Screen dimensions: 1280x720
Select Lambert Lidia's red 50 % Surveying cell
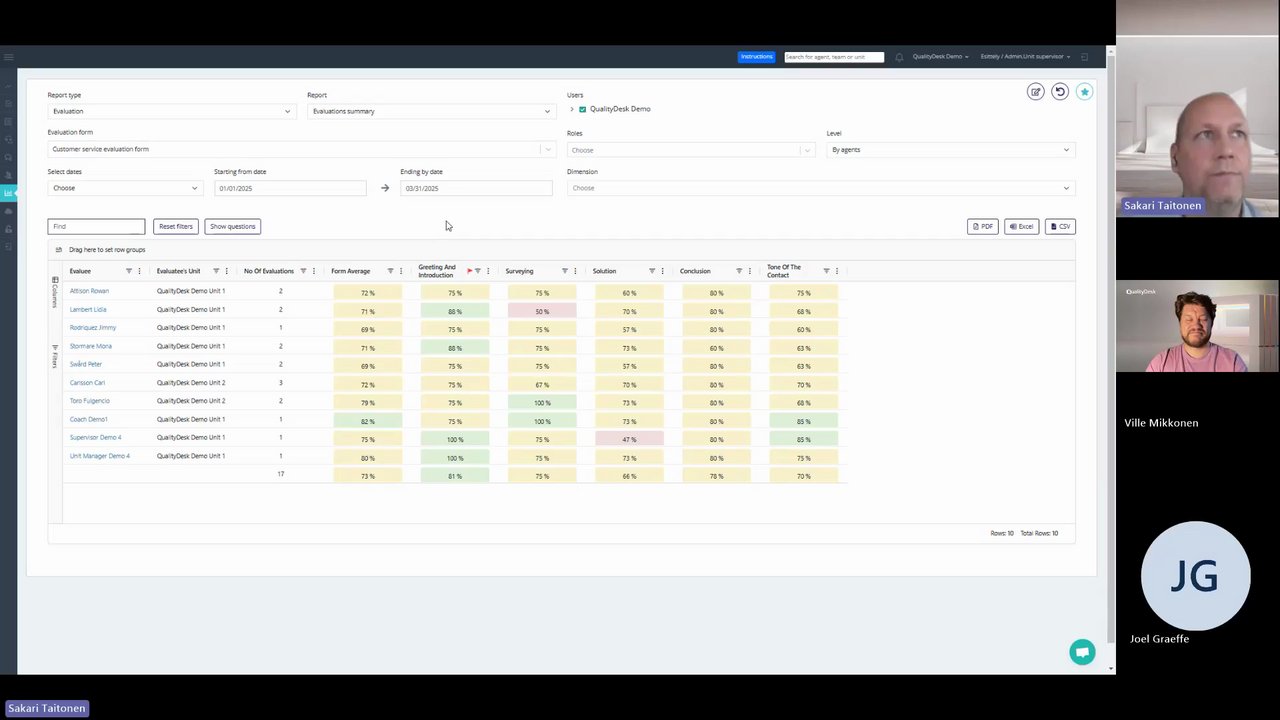[542, 311]
